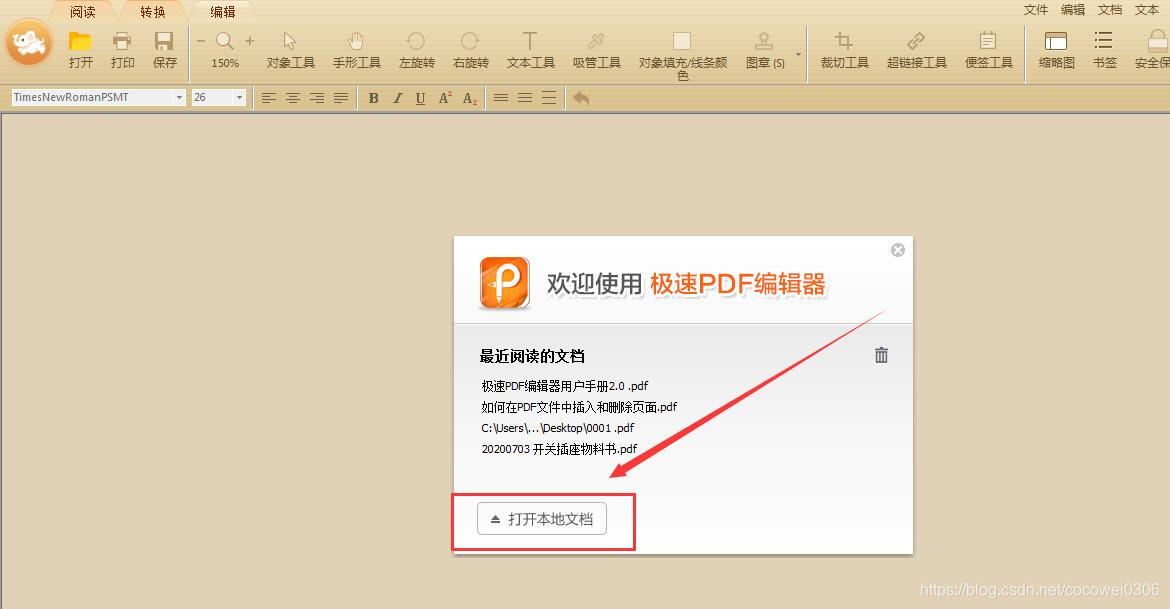Show the 书签 bookmarks panel
Screen dimensions: 1170x609
coord(1104,49)
